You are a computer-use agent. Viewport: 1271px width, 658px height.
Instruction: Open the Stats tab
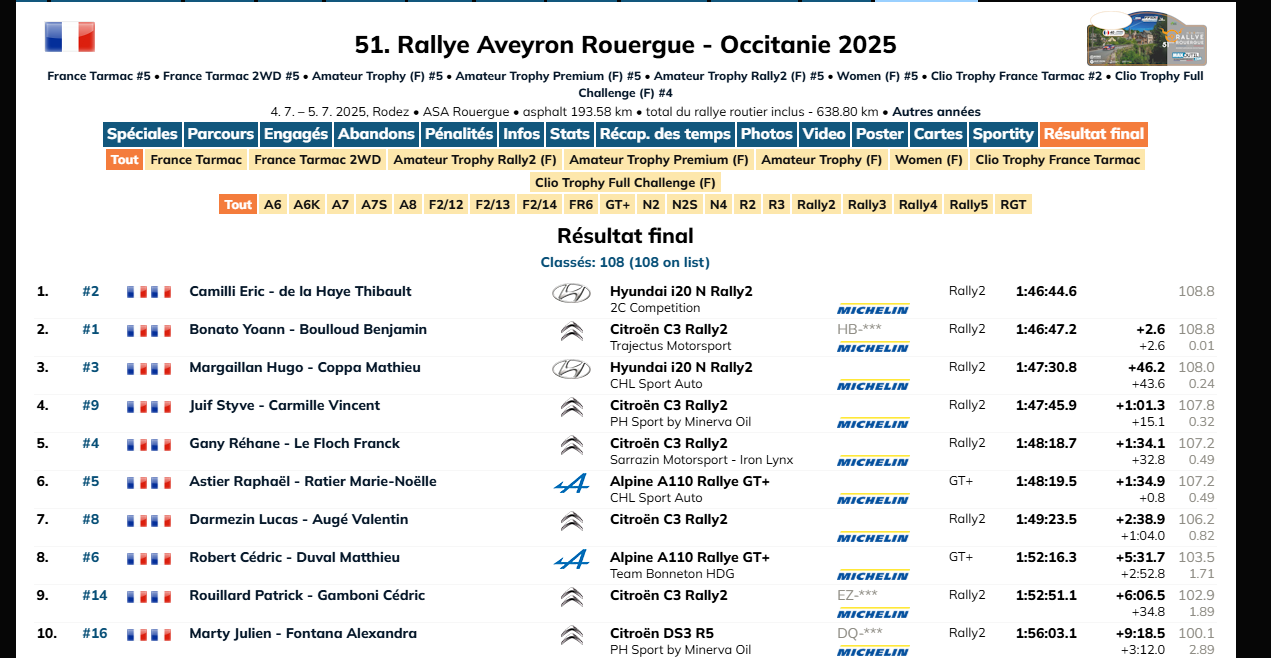coord(570,134)
